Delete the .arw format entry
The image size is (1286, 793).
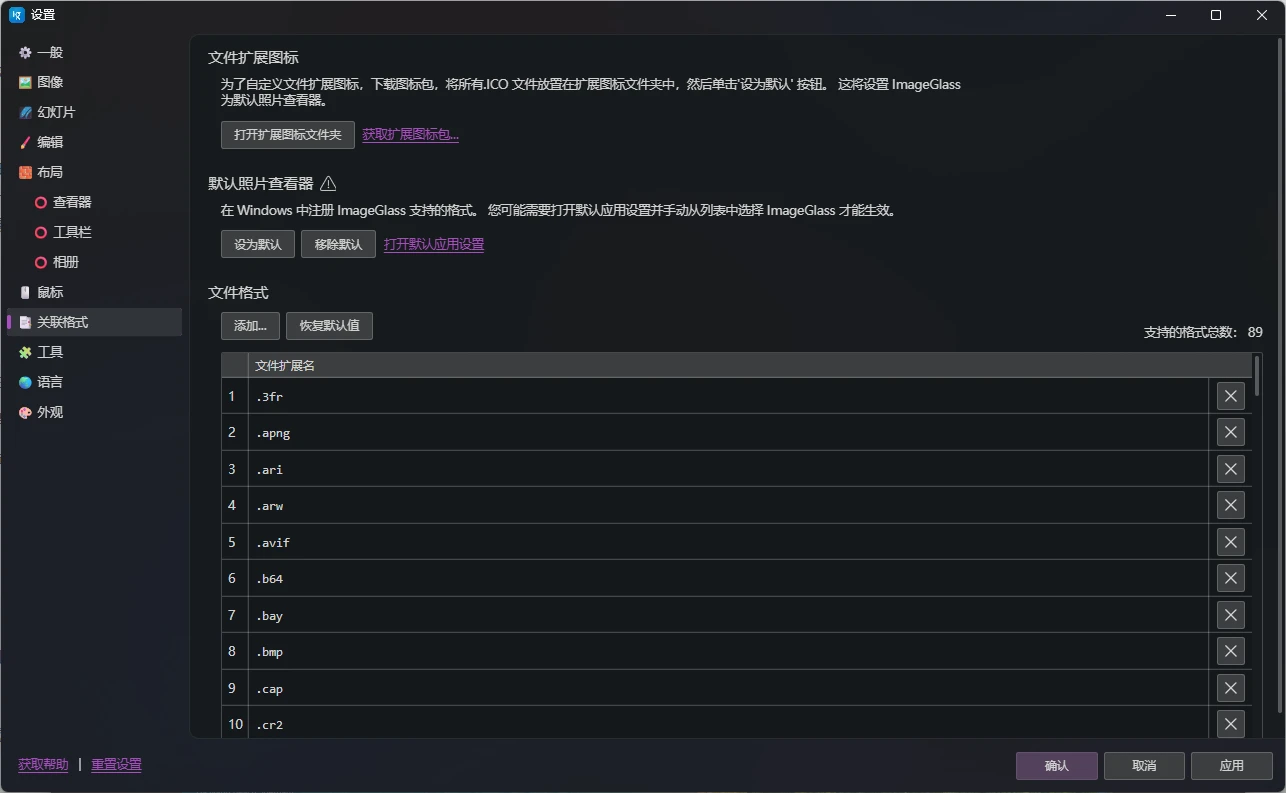pyautogui.click(x=1230, y=505)
